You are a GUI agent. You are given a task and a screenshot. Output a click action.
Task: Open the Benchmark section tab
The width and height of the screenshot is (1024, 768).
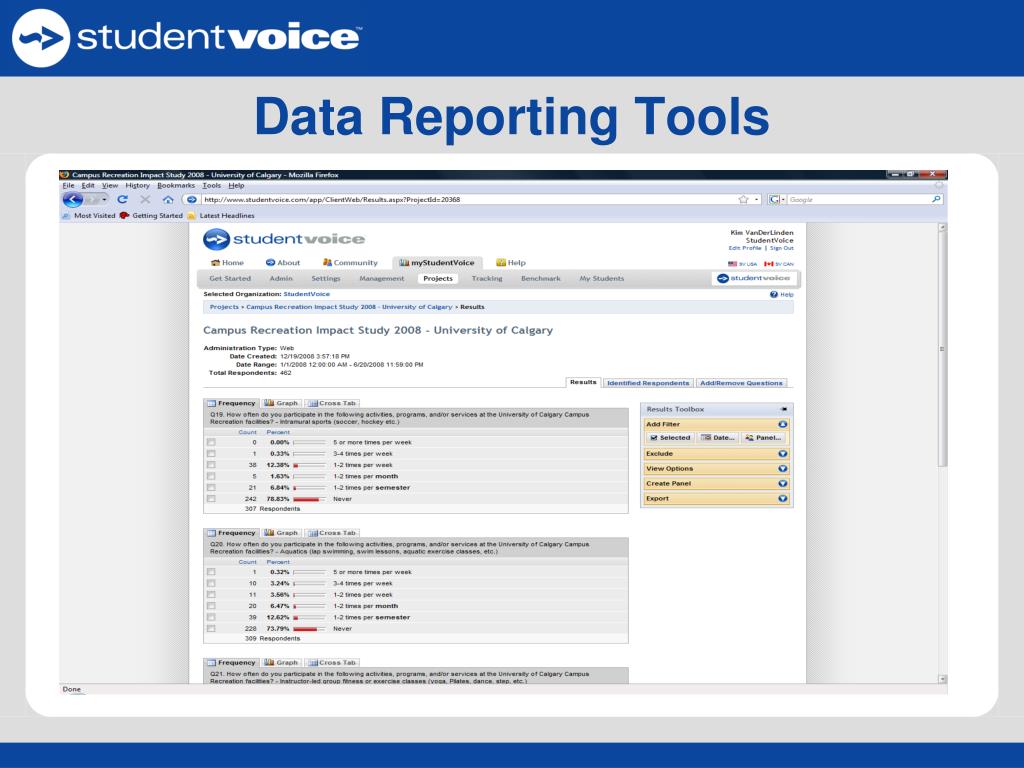pos(541,278)
